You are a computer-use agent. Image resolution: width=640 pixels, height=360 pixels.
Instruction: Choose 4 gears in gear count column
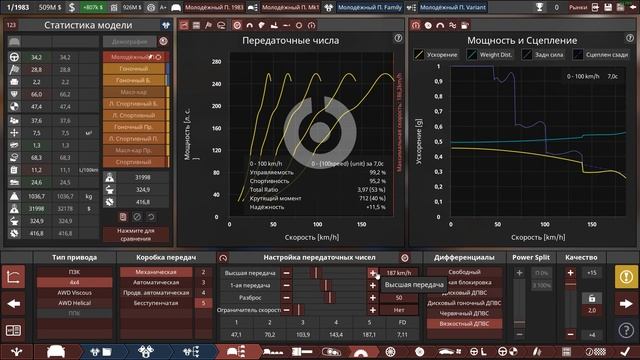click(203, 293)
